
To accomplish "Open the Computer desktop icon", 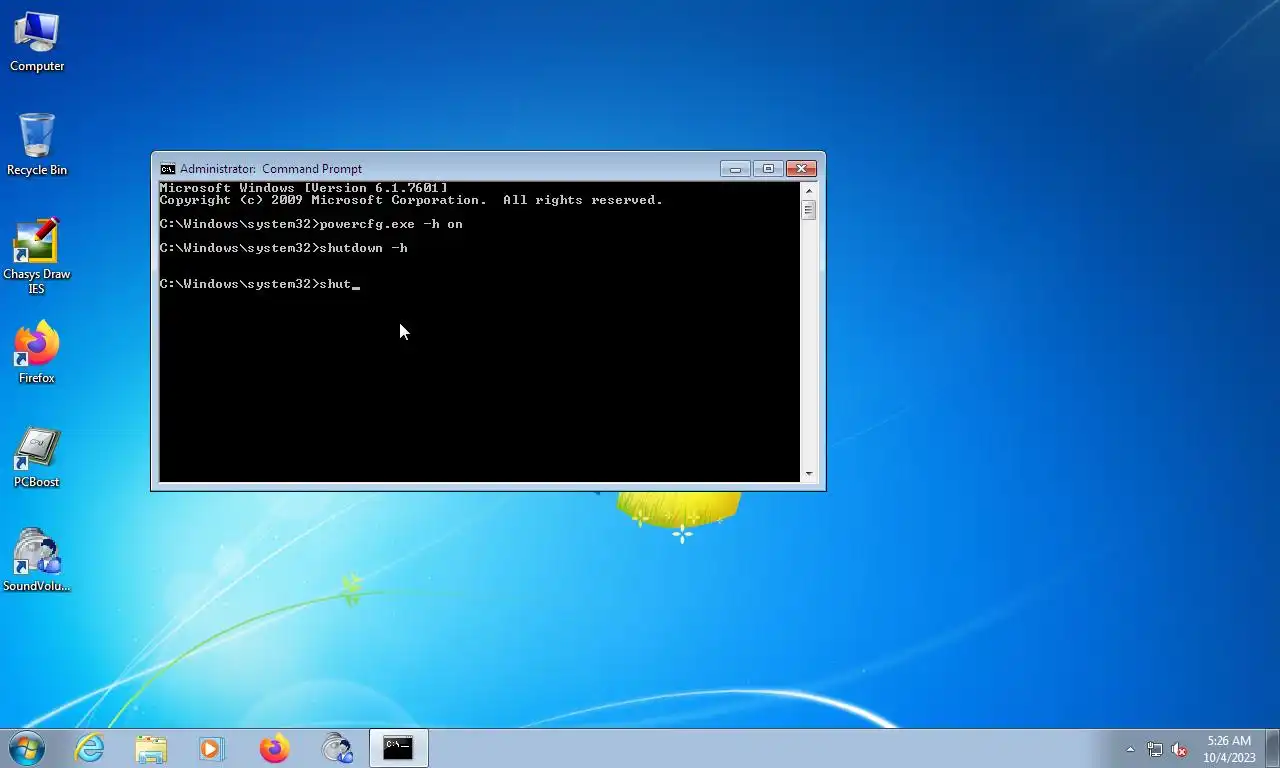I will [x=37, y=42].
